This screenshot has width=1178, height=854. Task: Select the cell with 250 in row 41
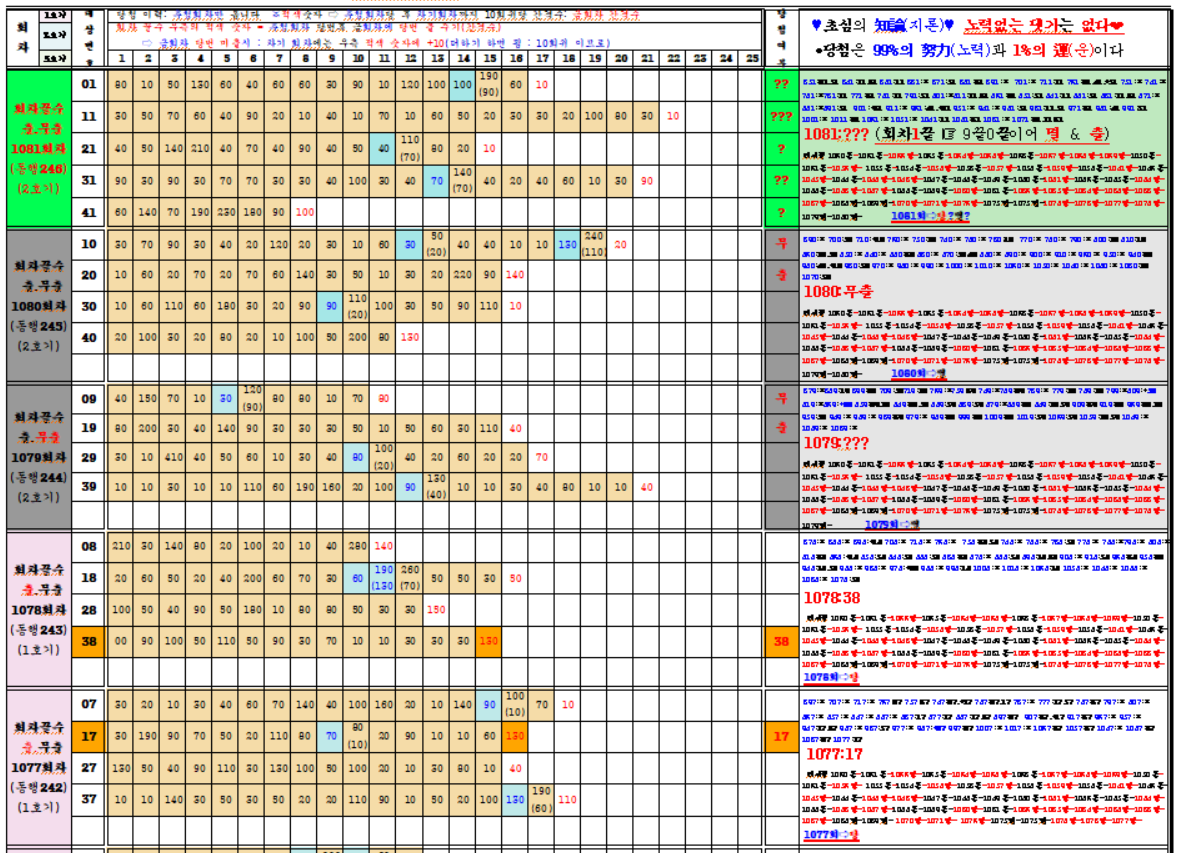coord(226,212)
